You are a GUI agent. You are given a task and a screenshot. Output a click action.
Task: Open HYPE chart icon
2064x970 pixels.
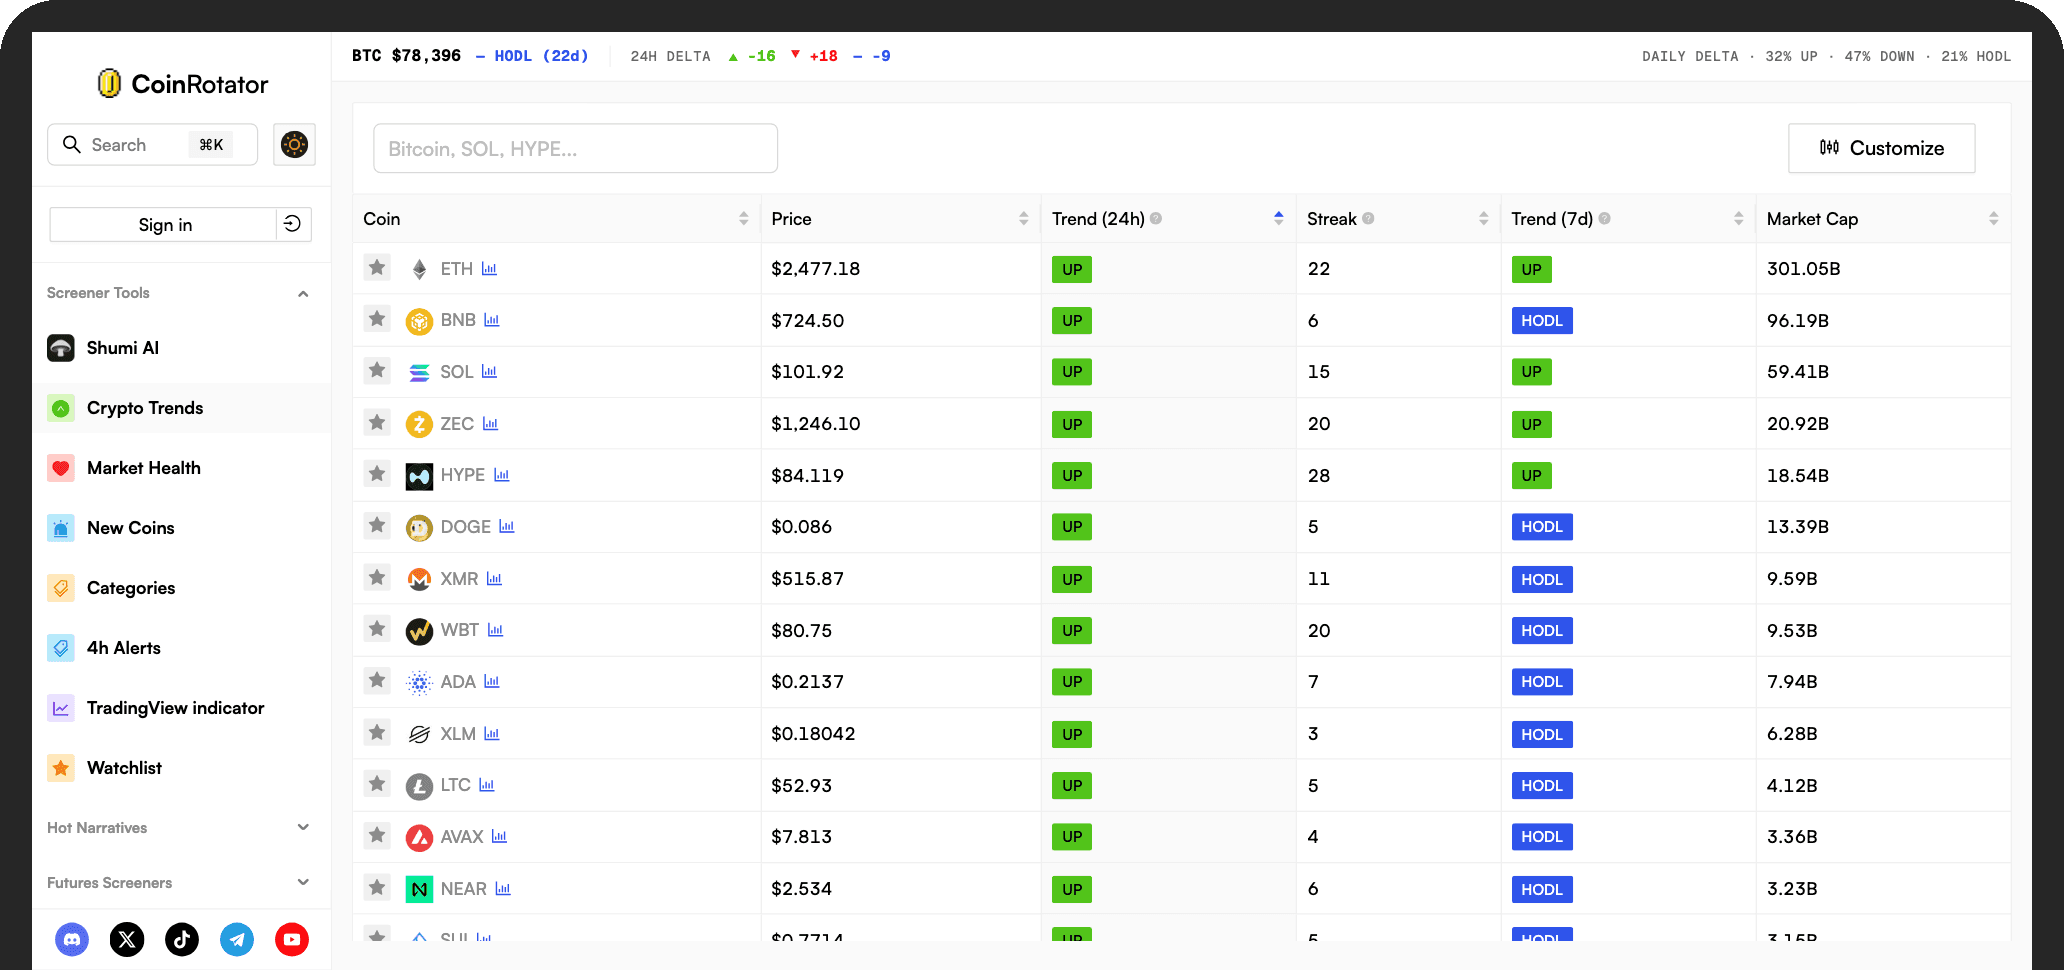point(502,475)
